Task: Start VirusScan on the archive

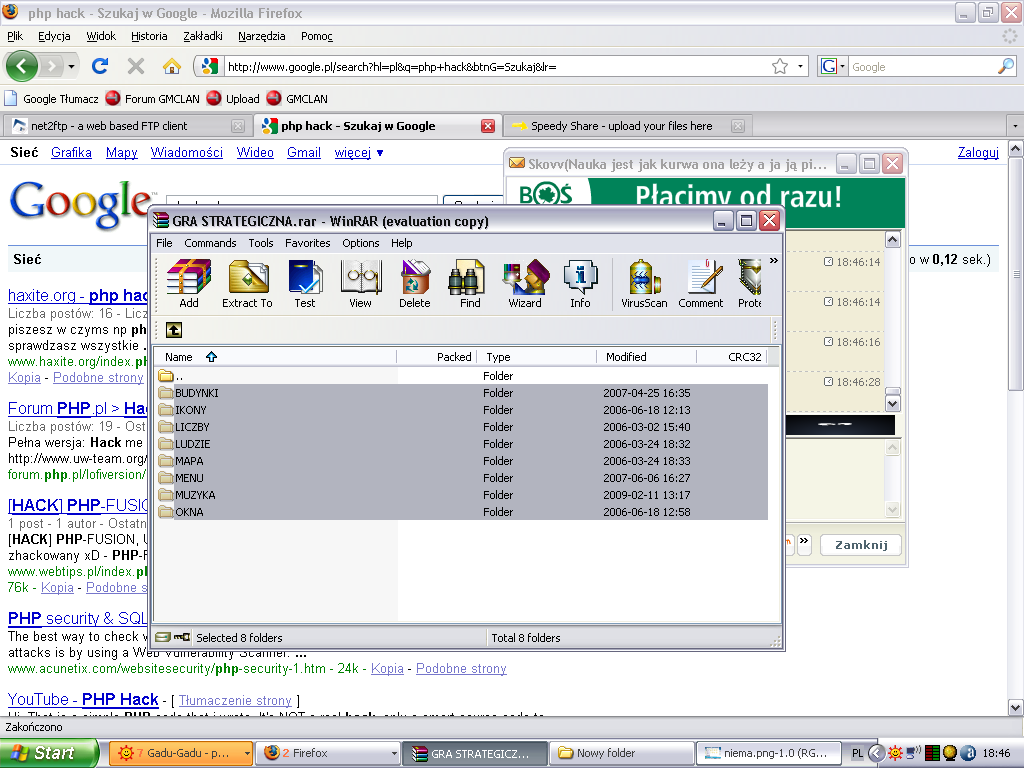Action: 644,282
